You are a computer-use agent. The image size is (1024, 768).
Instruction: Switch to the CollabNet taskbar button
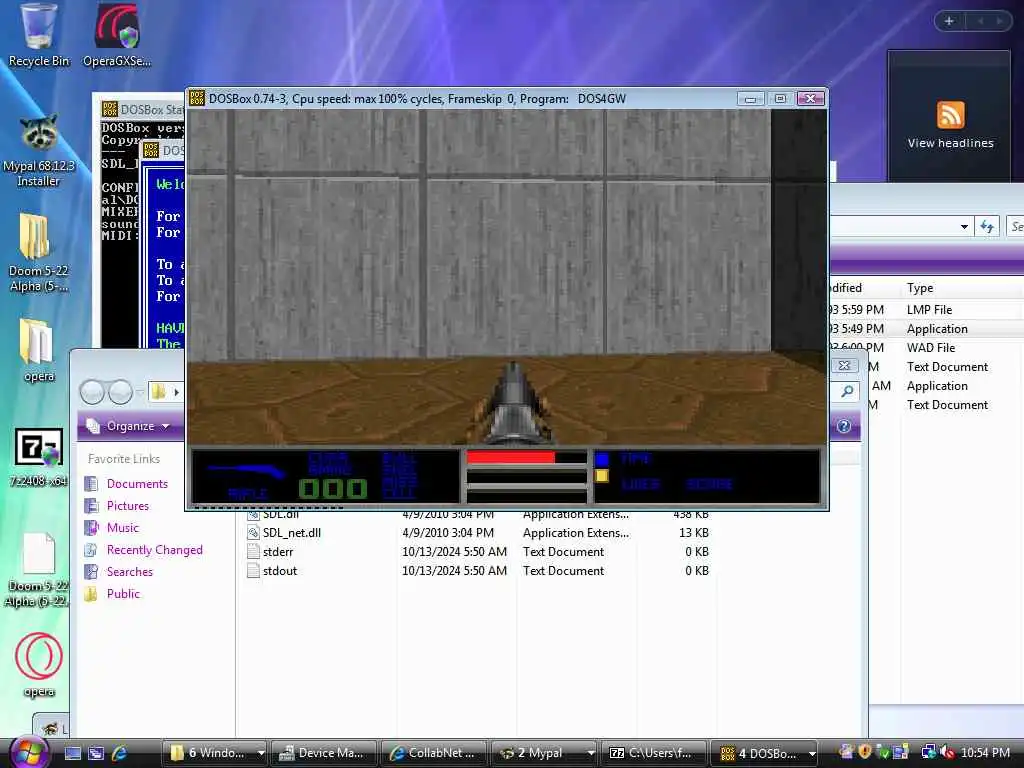pos(434,753)
